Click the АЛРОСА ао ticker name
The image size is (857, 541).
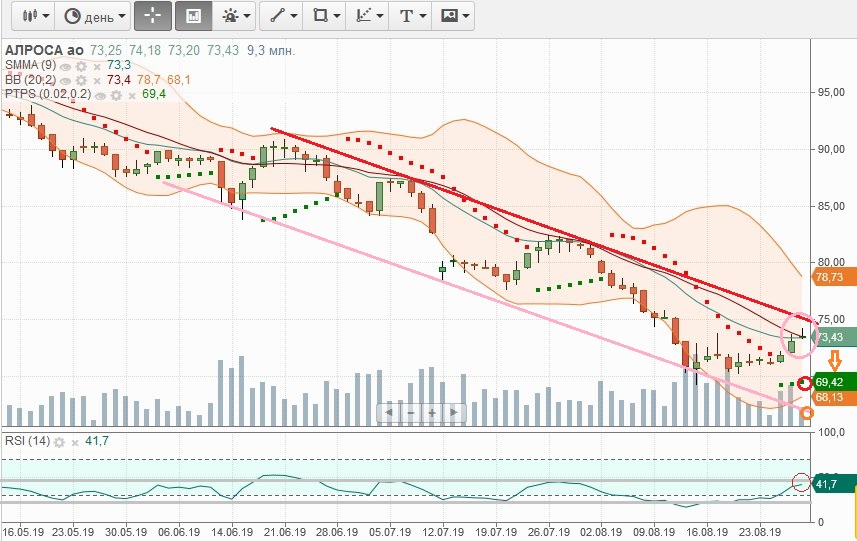45,50
